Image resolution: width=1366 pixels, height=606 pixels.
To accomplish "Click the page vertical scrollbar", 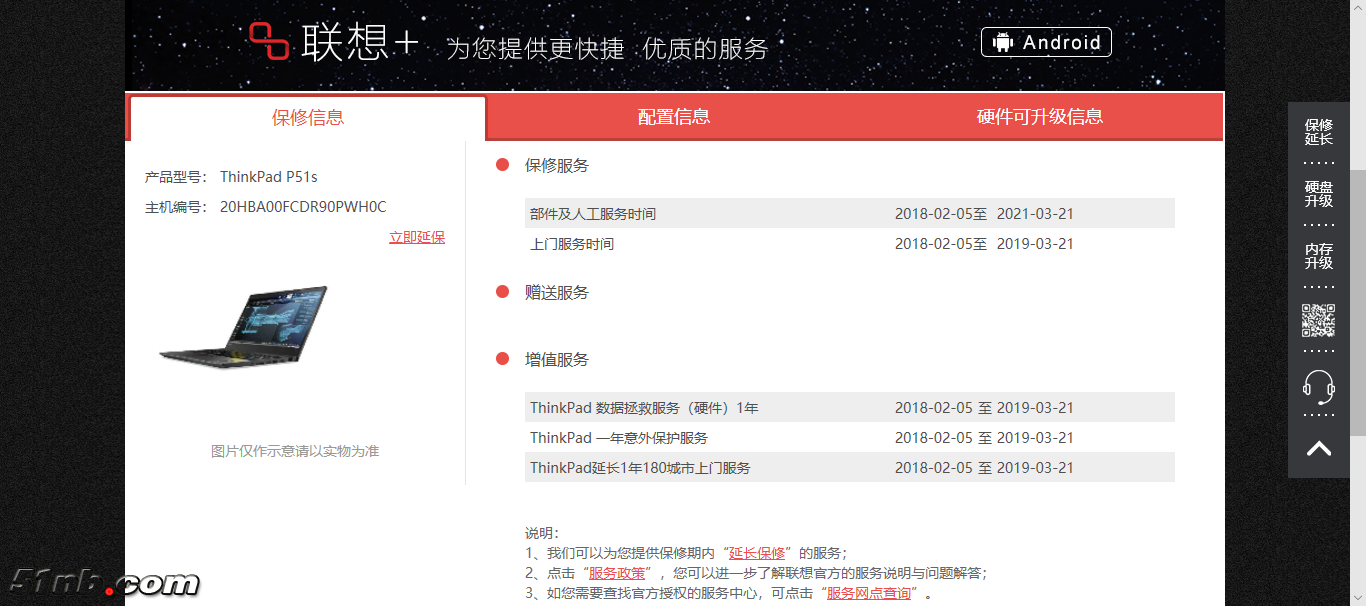I will pos(1357,300).
